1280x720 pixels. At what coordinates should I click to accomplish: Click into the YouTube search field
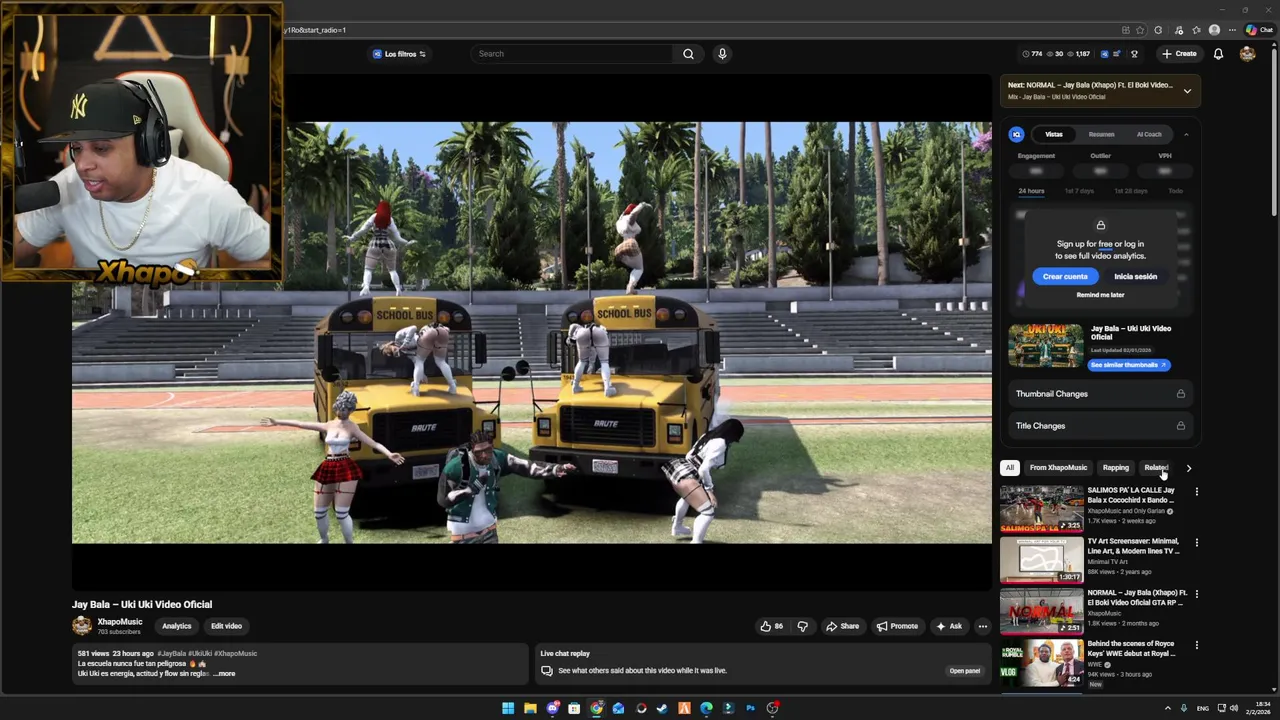coord(573,54)
